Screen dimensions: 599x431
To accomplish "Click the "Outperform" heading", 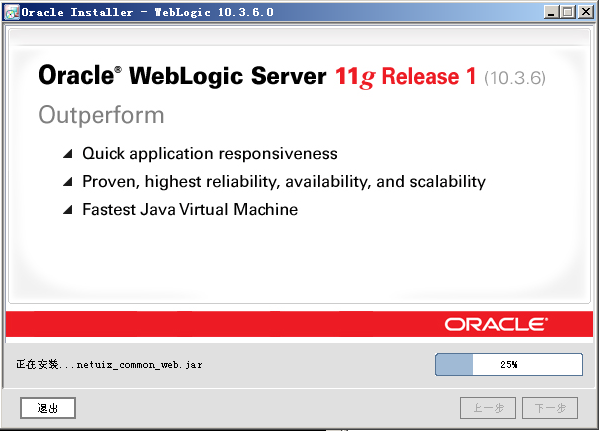I will tap(101, 115).
